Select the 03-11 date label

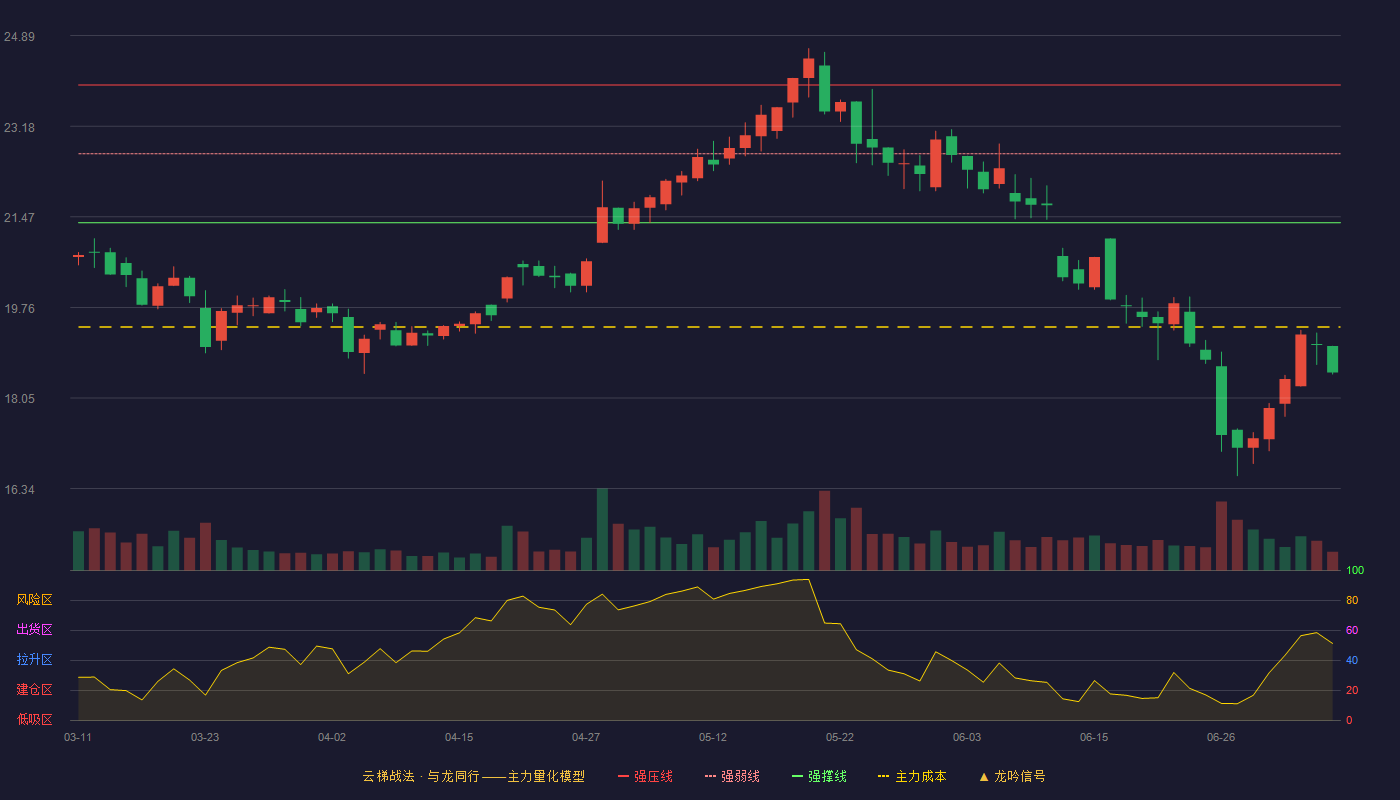point(78,737)
